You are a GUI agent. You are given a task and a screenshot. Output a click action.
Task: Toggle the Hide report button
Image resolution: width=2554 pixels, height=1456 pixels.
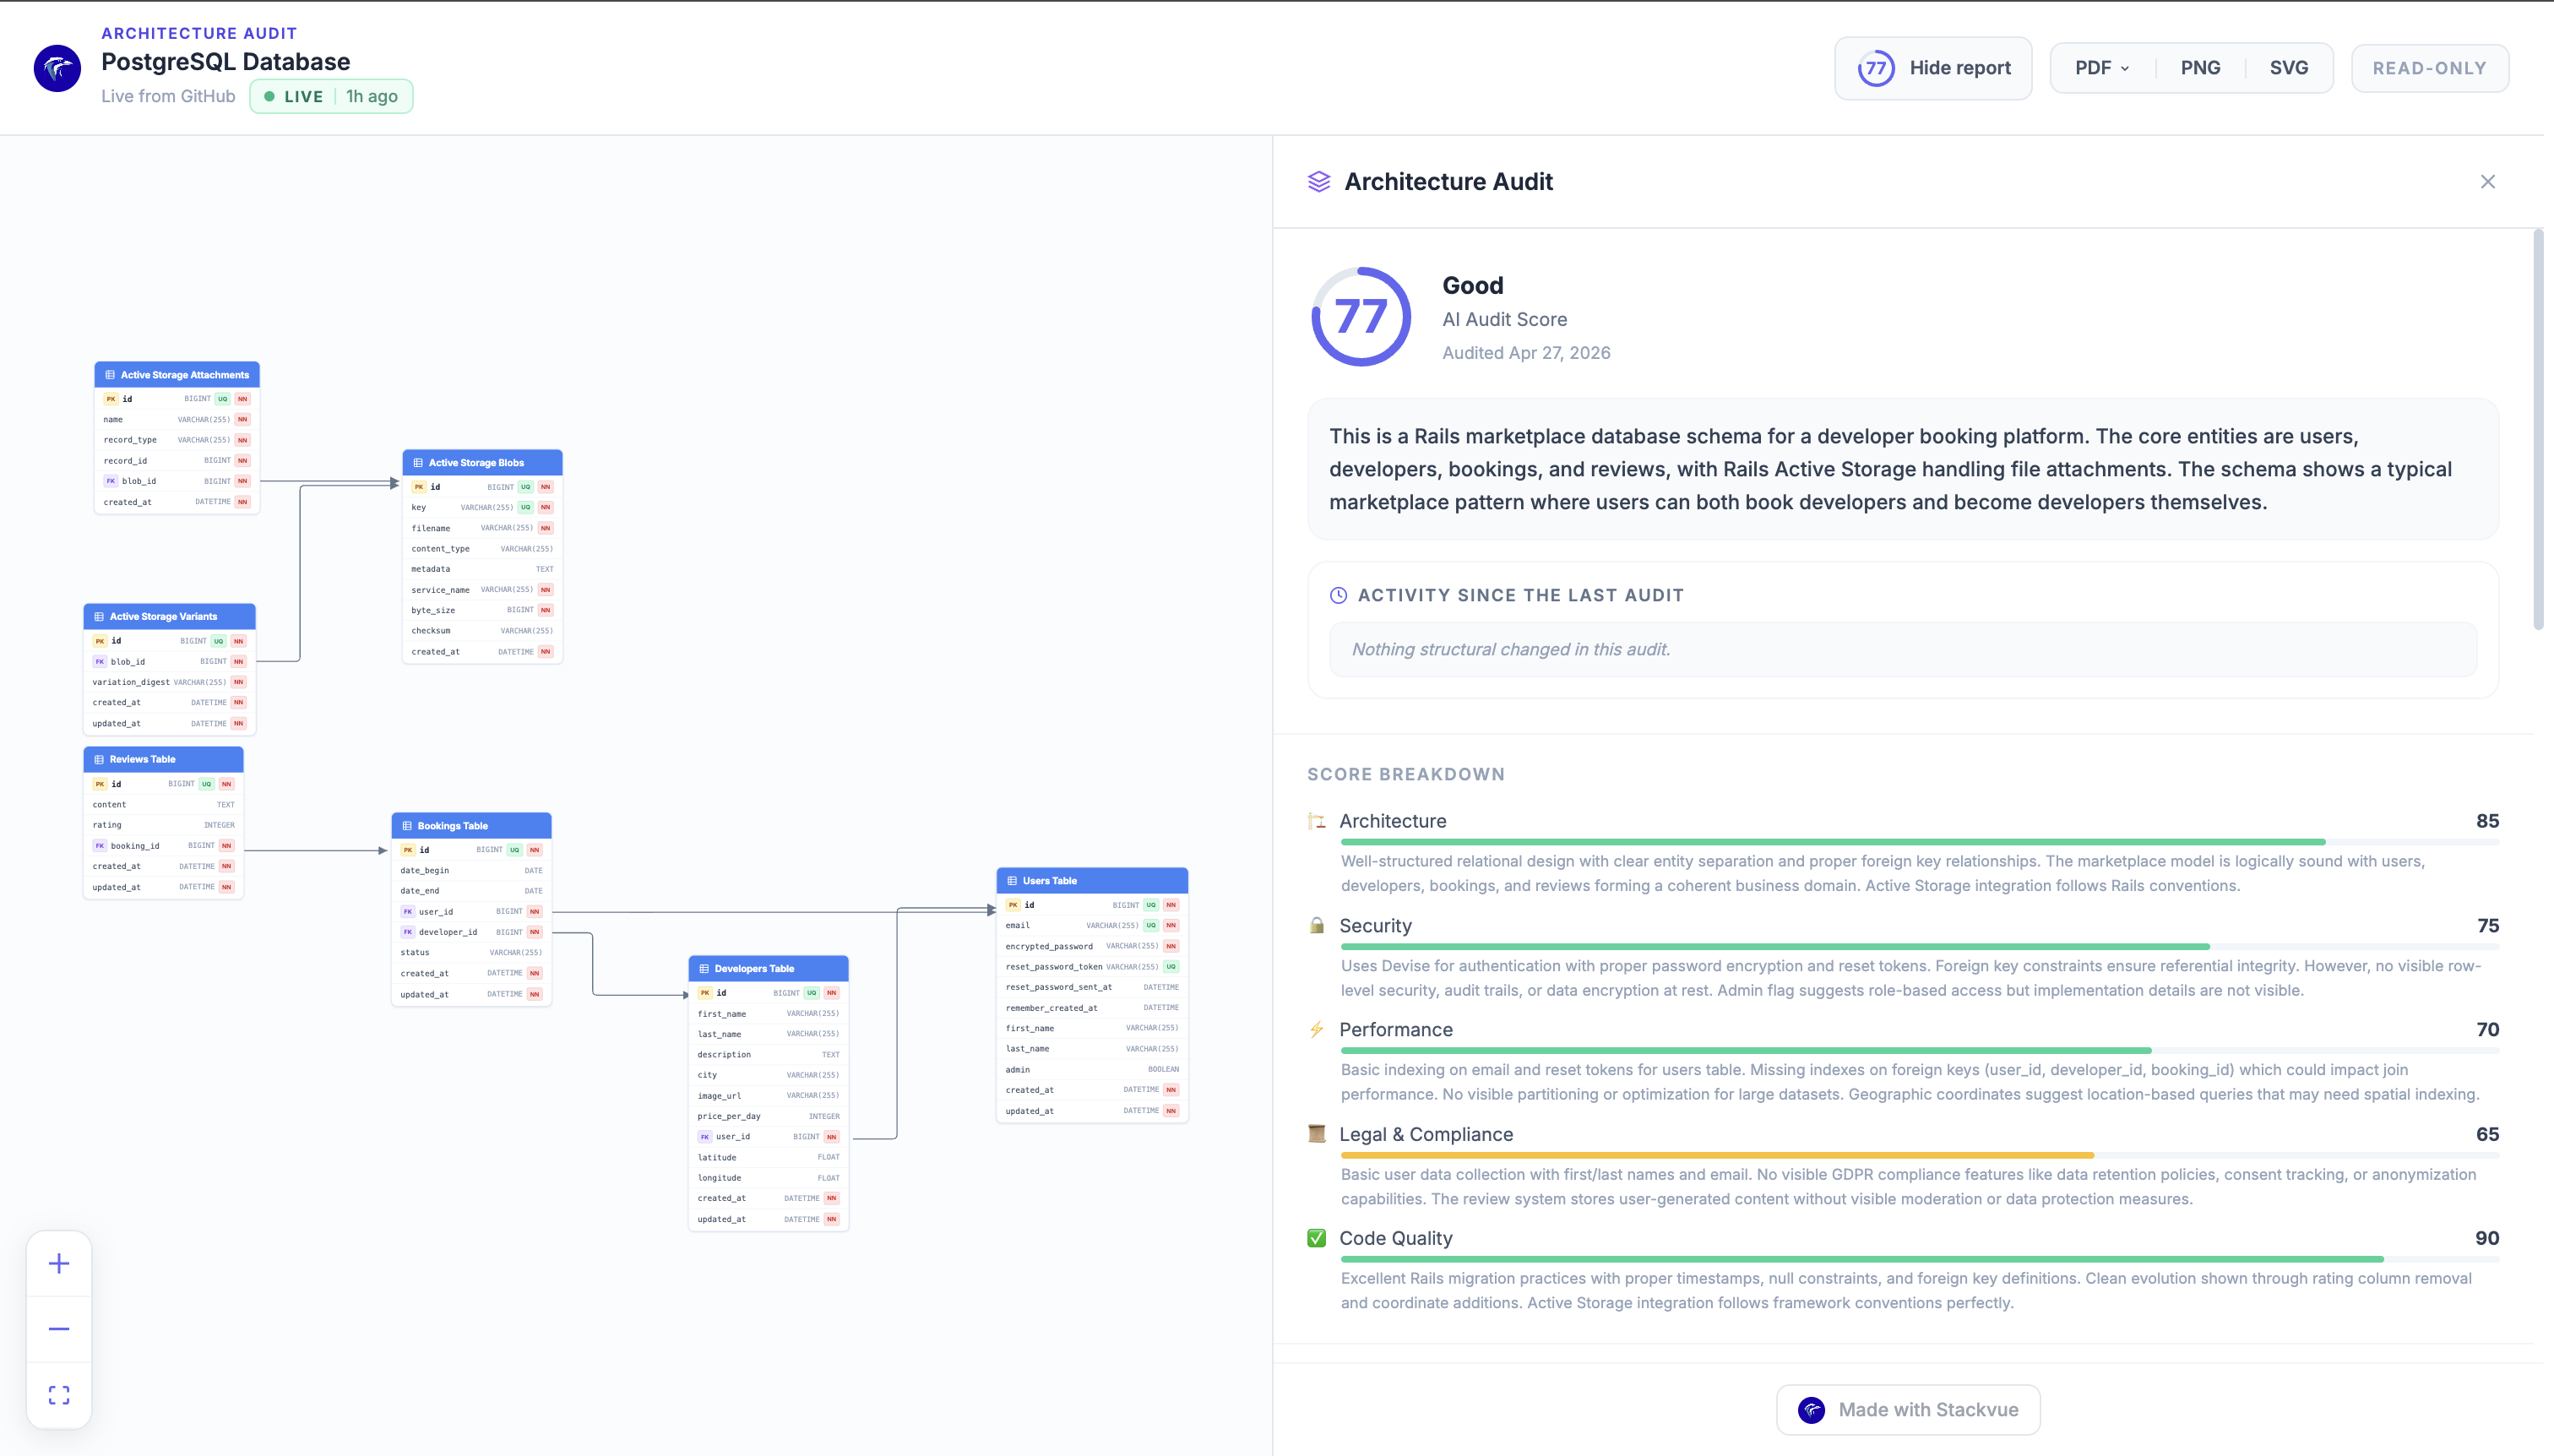[x=1933, y=68]
